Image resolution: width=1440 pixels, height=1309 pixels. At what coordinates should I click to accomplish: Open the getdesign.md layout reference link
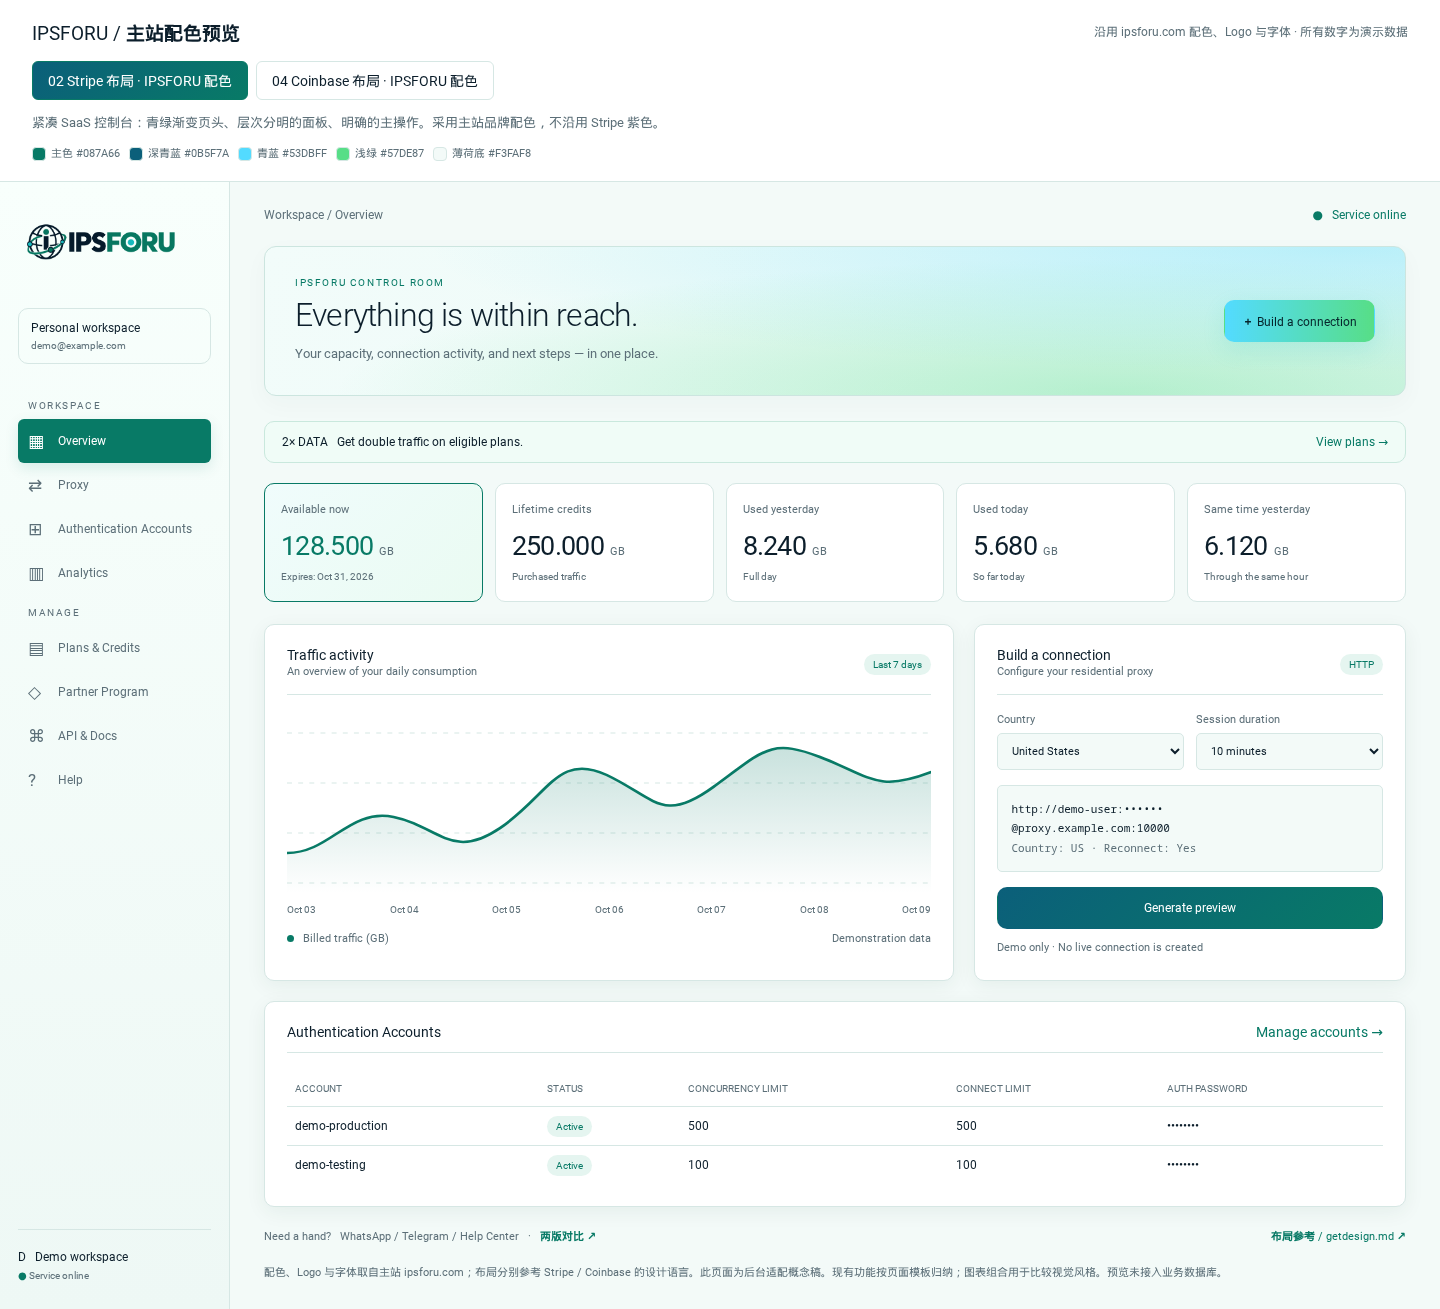point(1338,1237)
